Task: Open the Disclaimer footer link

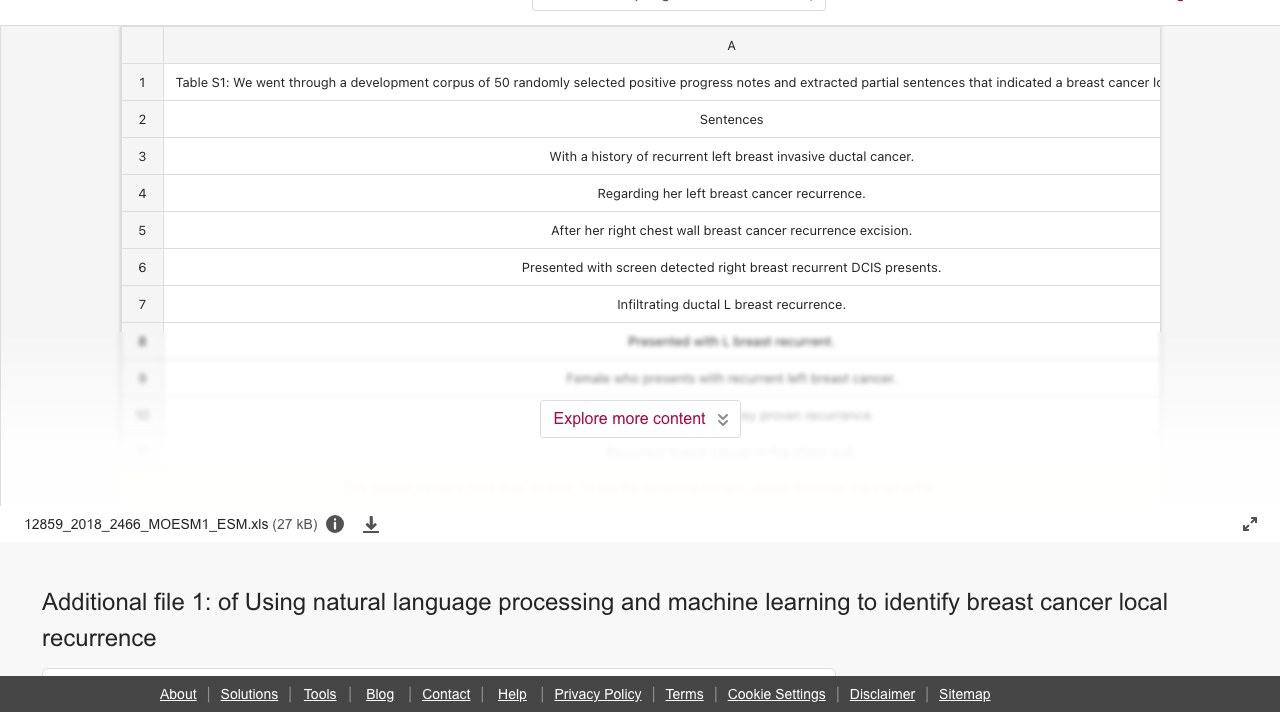Action: (882, 694)
